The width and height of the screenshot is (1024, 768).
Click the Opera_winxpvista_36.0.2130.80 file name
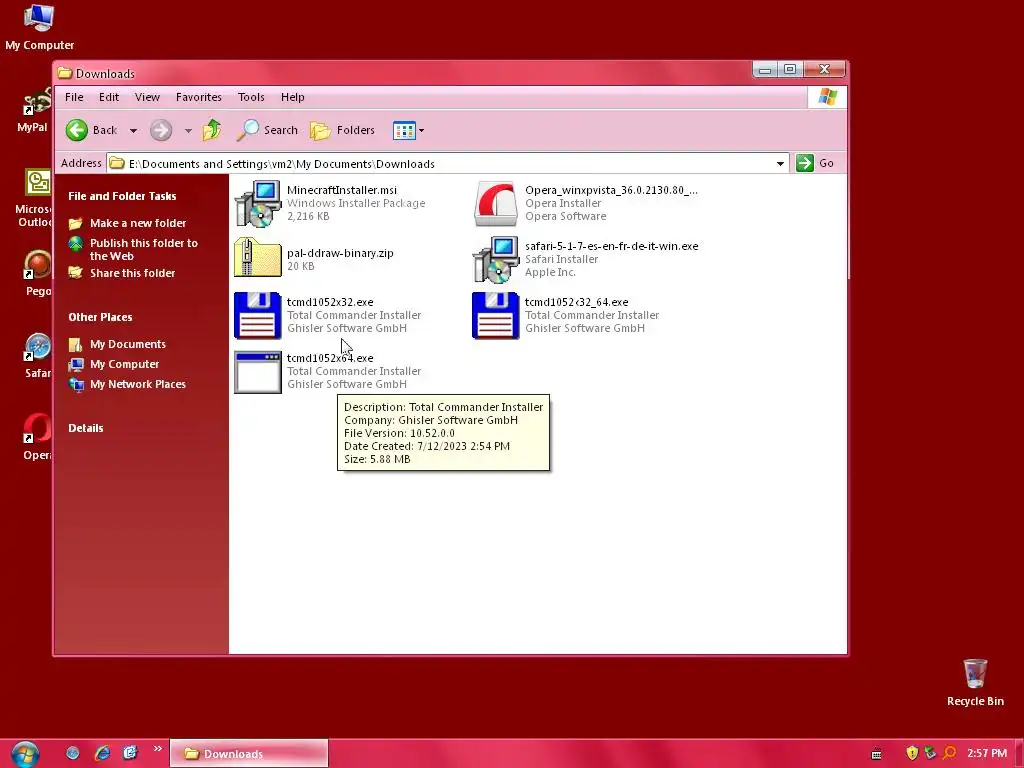pos(611,190)
